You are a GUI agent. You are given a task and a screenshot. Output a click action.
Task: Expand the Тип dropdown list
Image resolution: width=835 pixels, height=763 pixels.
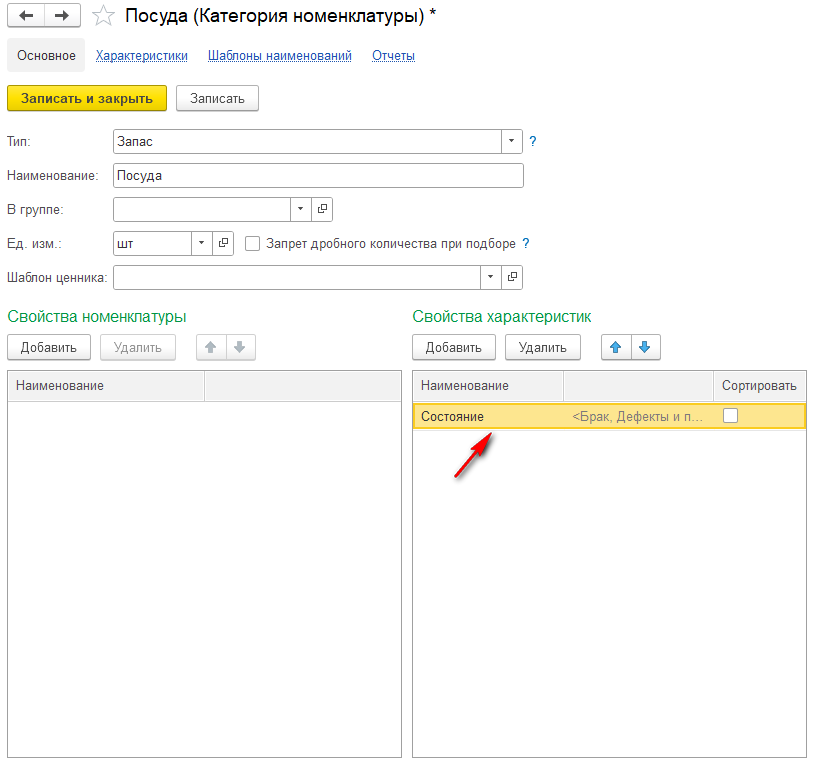(x=511, y=141)
